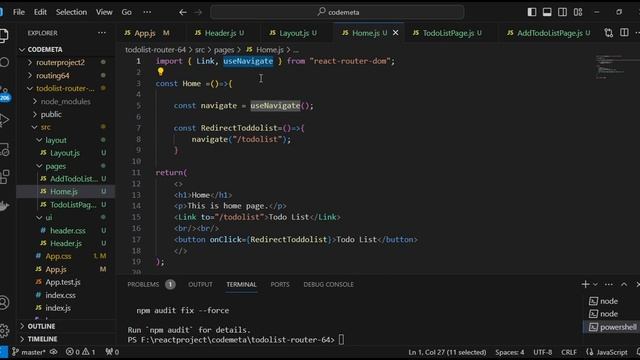
Task: Open the Docker view in activity bar
Action: (4, 205)
